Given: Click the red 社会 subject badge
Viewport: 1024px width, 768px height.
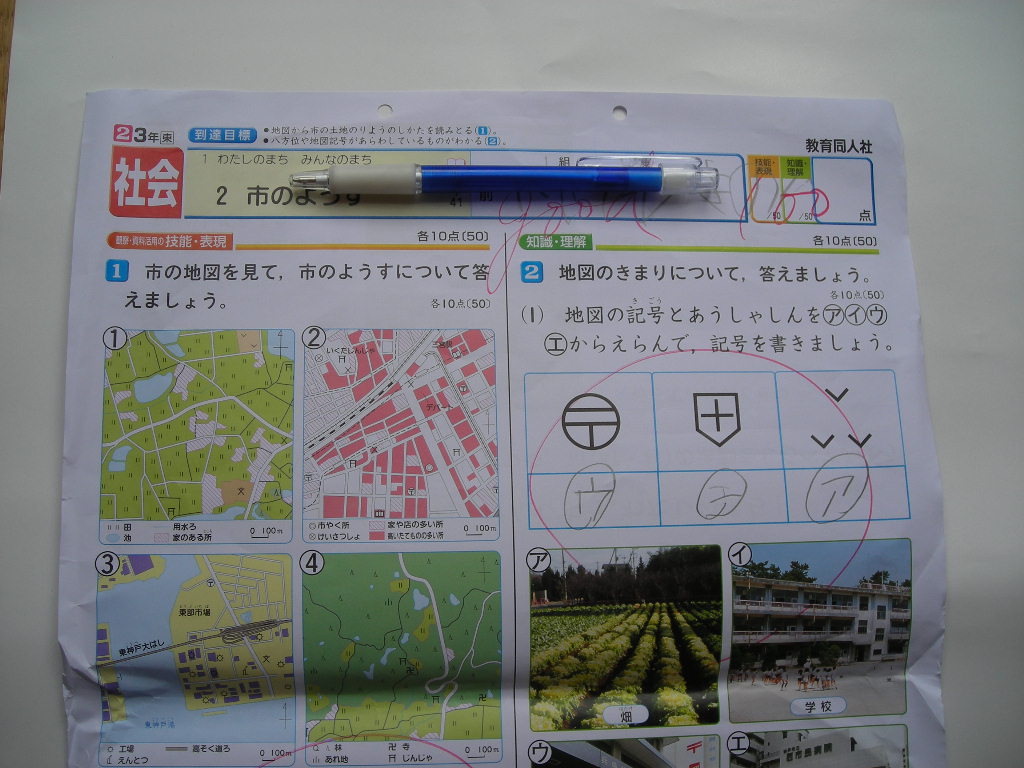Looking at the screenshot, I should click(x=146, y=183).
